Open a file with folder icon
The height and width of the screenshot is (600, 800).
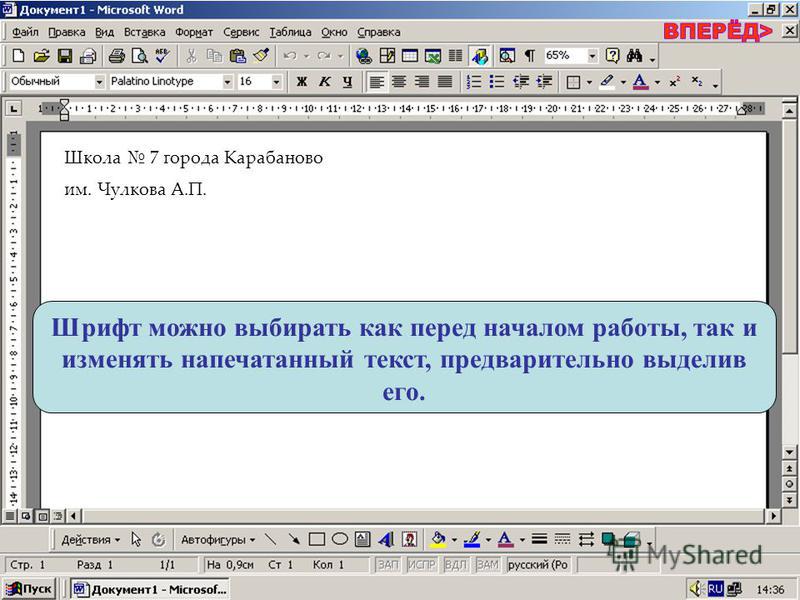(41, 56)
